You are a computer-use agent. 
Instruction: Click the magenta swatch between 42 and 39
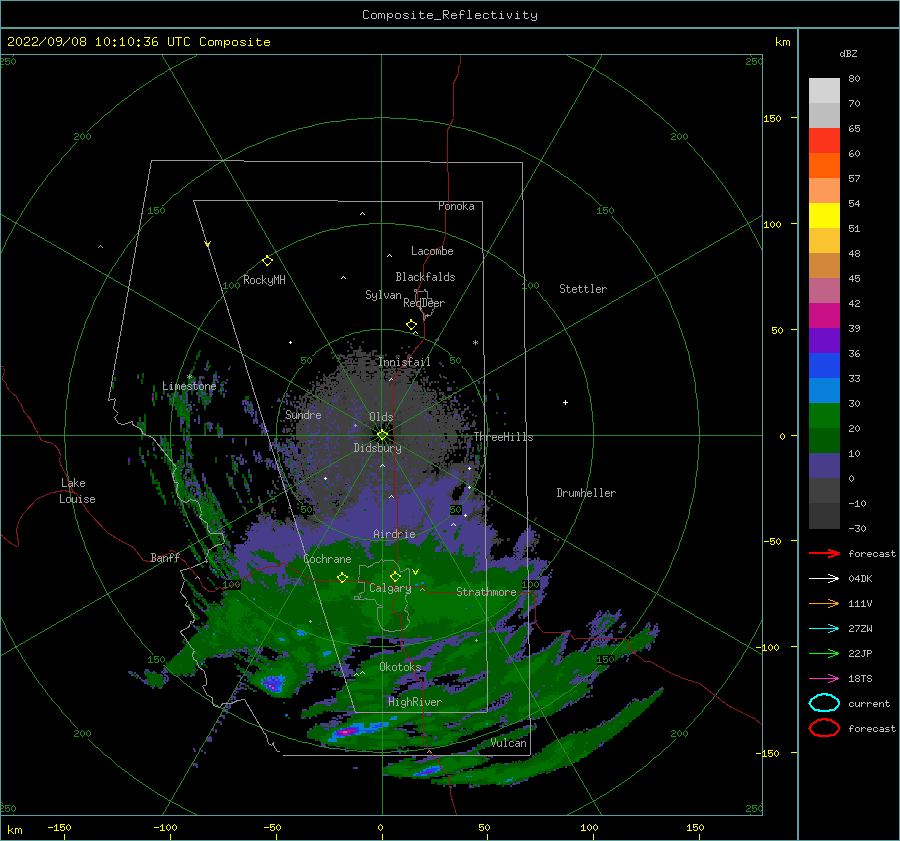pyautogui.click(x=824, y=315)
